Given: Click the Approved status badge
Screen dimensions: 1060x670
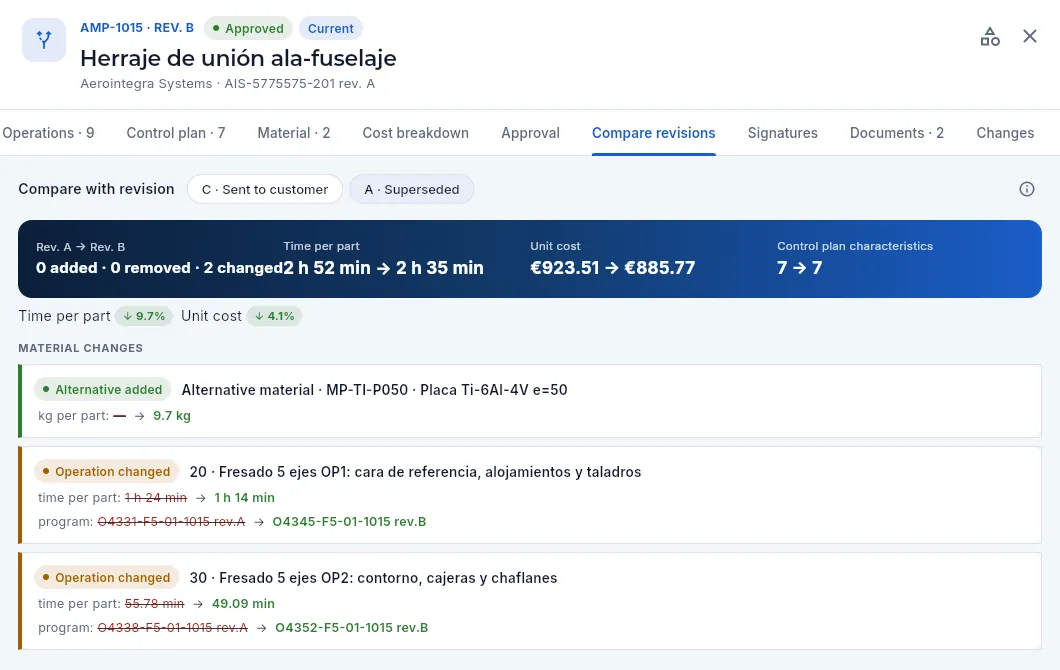Looking at the screenshot, I should (x=248, y=28).
